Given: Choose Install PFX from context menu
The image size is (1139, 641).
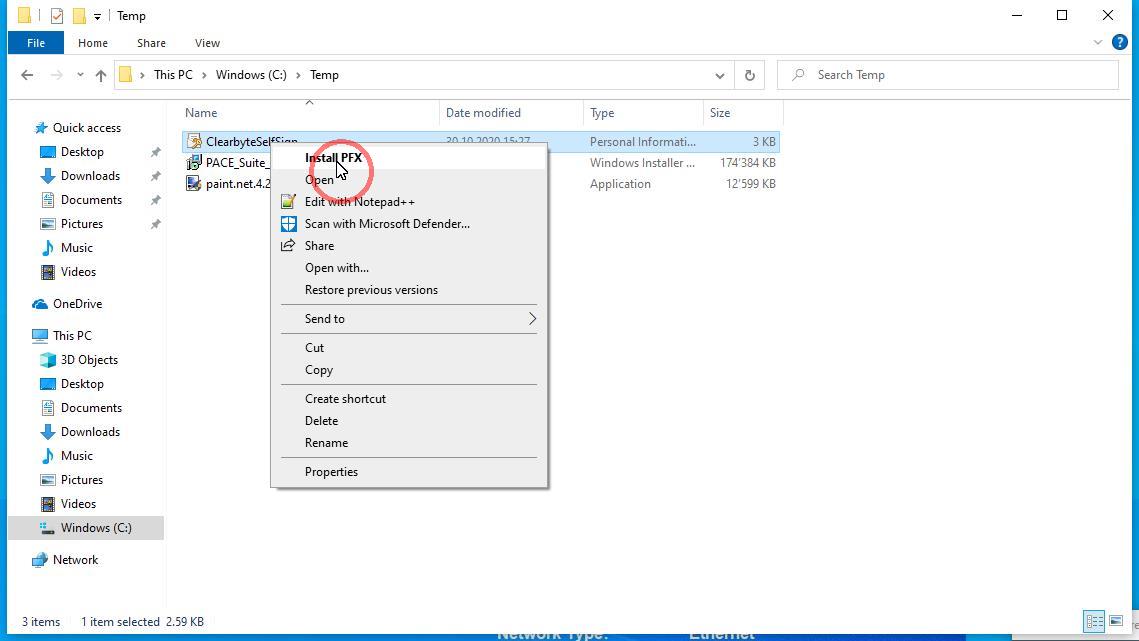Looking at the screenshot, I should (x=333, y=158).
